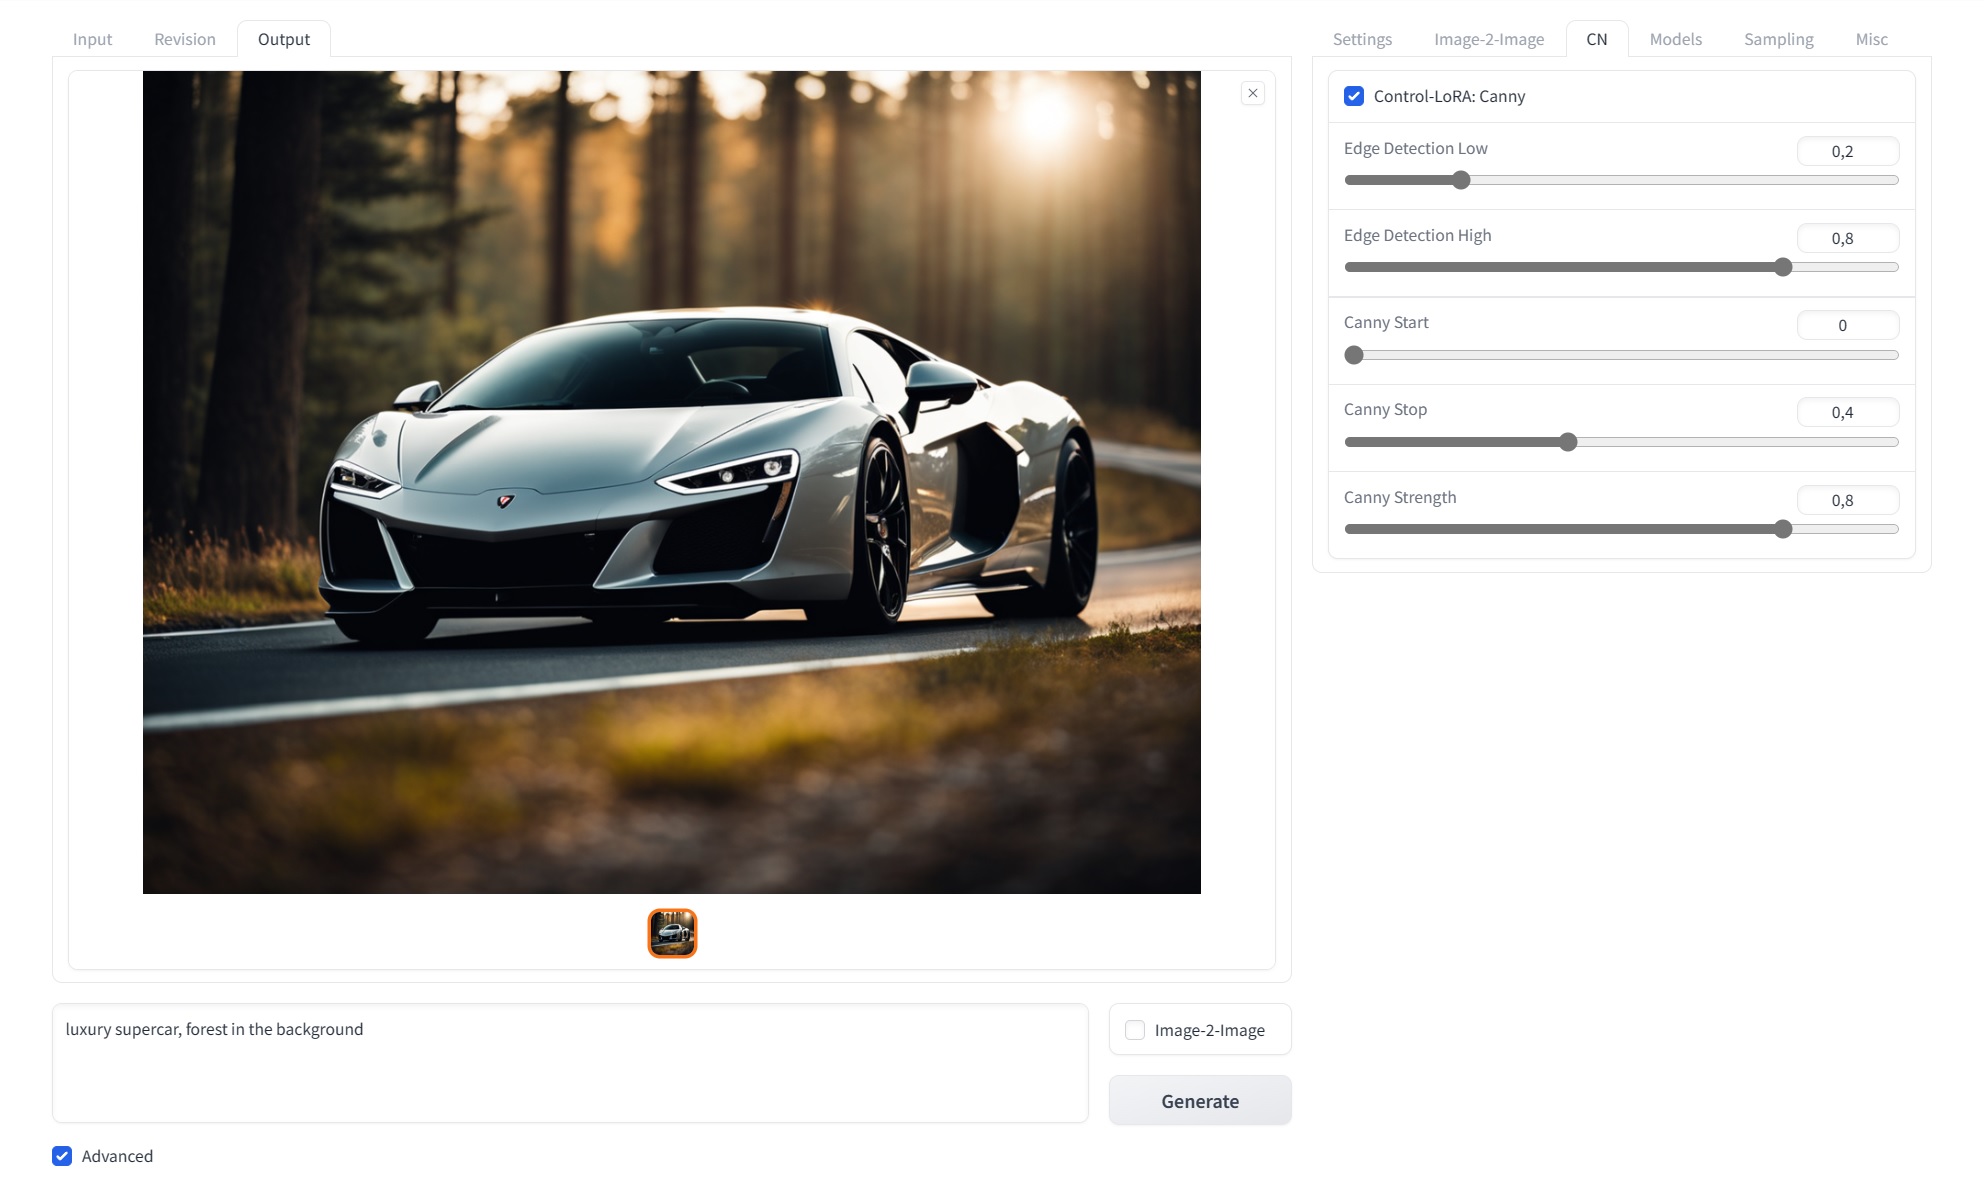
Task: Close the output image preview
Action: click(x=1252, y=93)
